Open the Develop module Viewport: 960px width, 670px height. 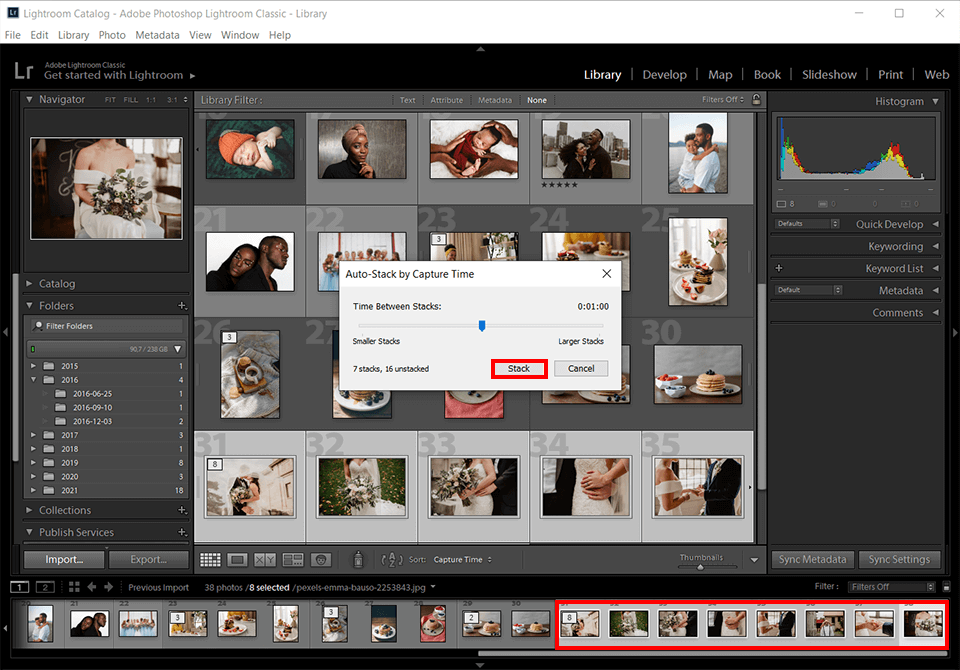664,75
